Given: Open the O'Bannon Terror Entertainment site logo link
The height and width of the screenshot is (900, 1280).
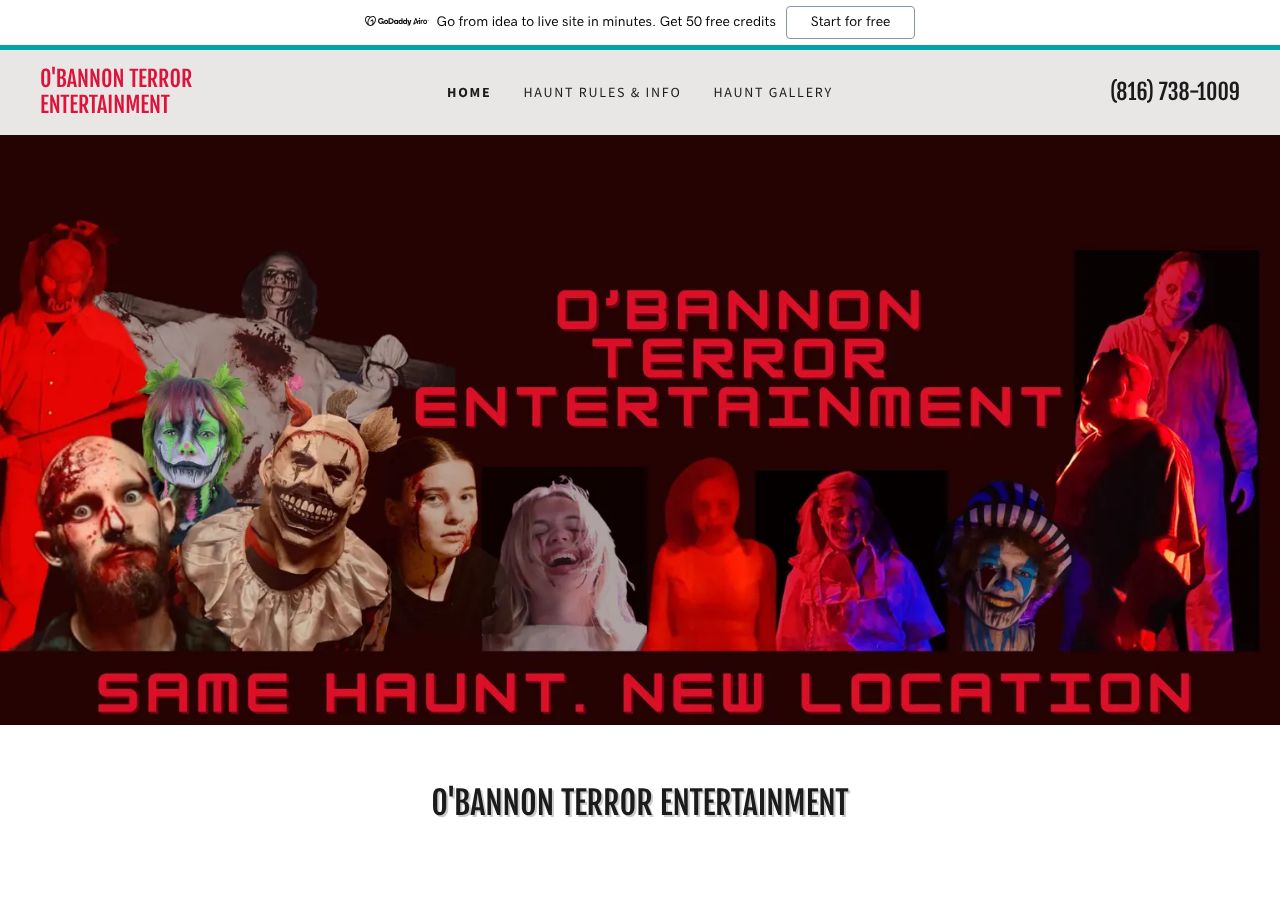Looking at the screenshot, I should tap(116, 92).
